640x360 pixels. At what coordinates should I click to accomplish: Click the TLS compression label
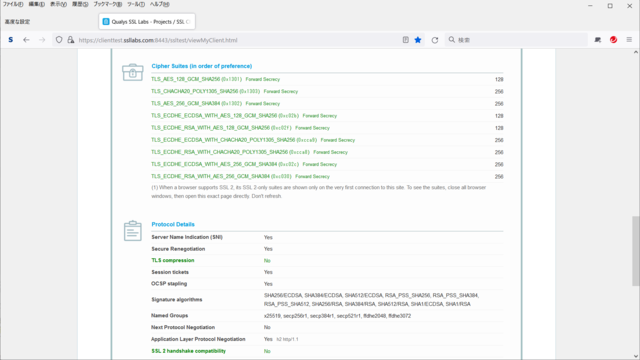tap(173, 260)
